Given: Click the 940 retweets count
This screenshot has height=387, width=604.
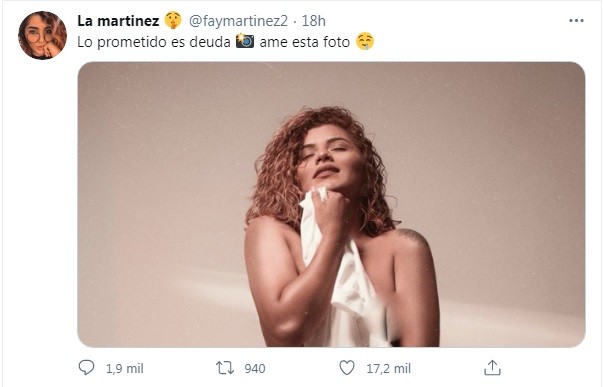Looking at the screenshot, I should pyautogui.click(x=255, y=369).
